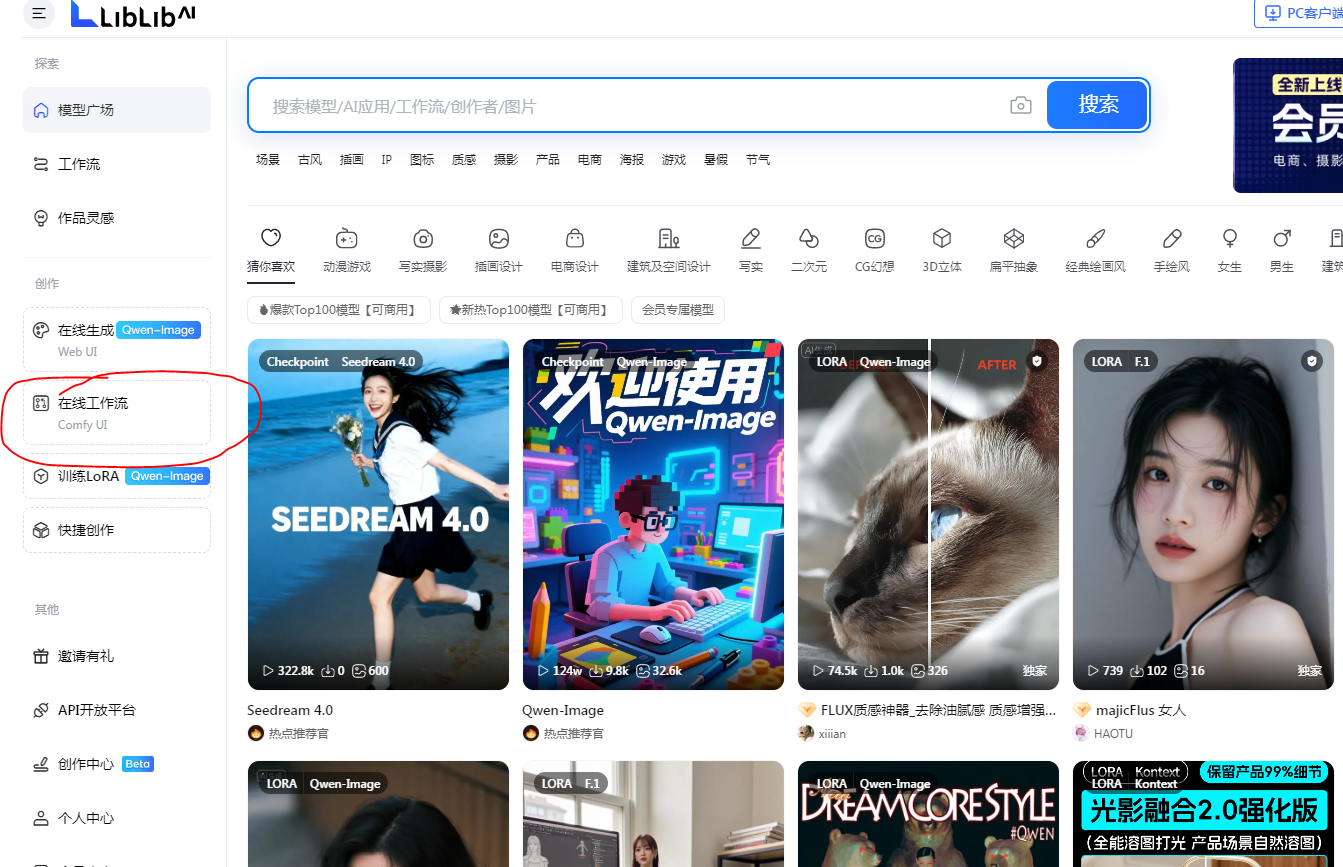Screen dimensions: 1343x867
Task: Select the 节气 search tag
Action: [x=758, y=160]
